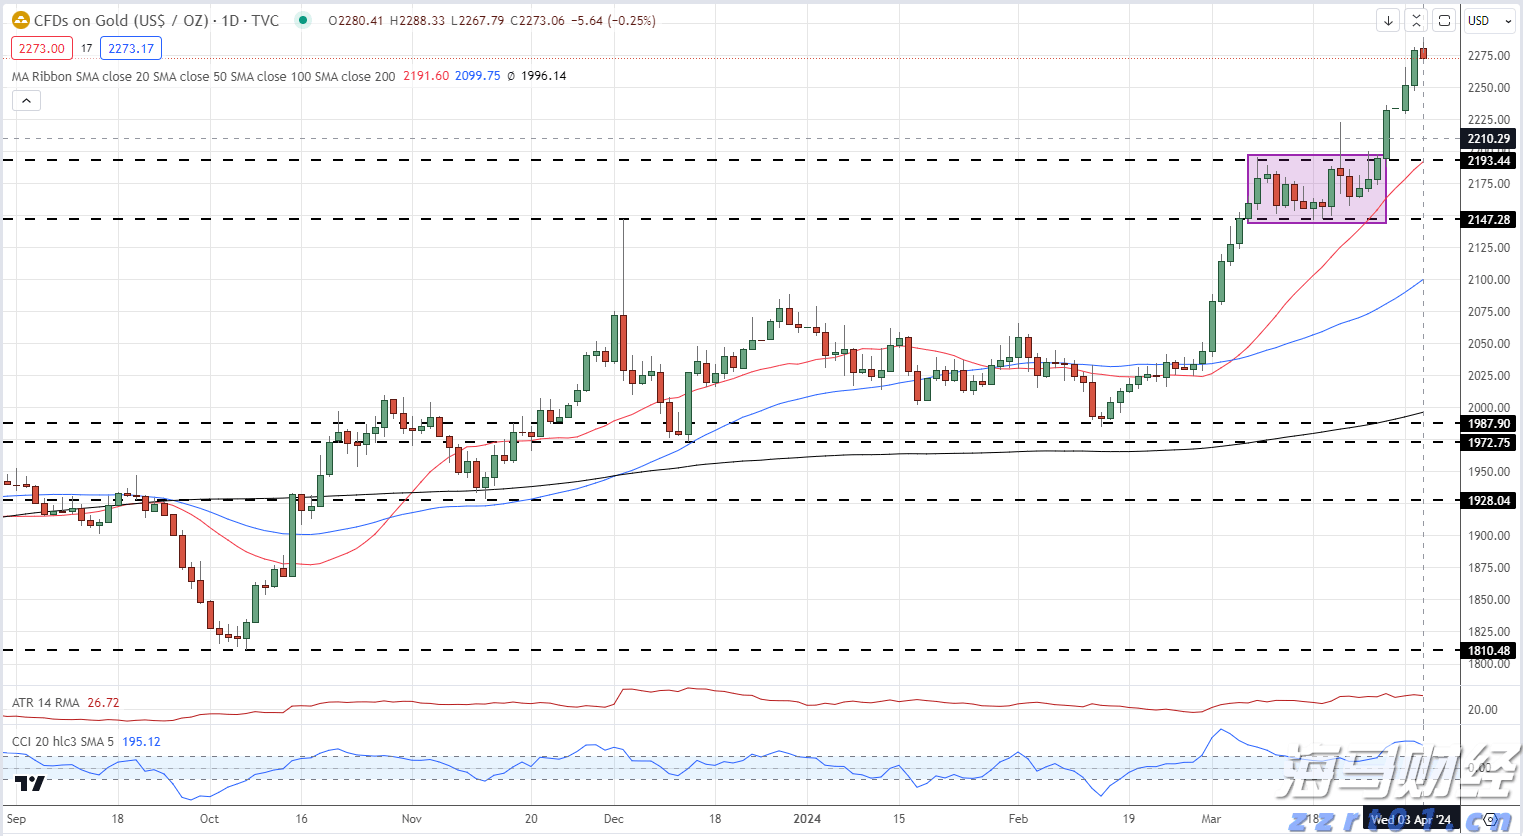Viewport: 1523px width, 836px height.
Task: Open CFDs on Gold symbol title
Action: 157,20
